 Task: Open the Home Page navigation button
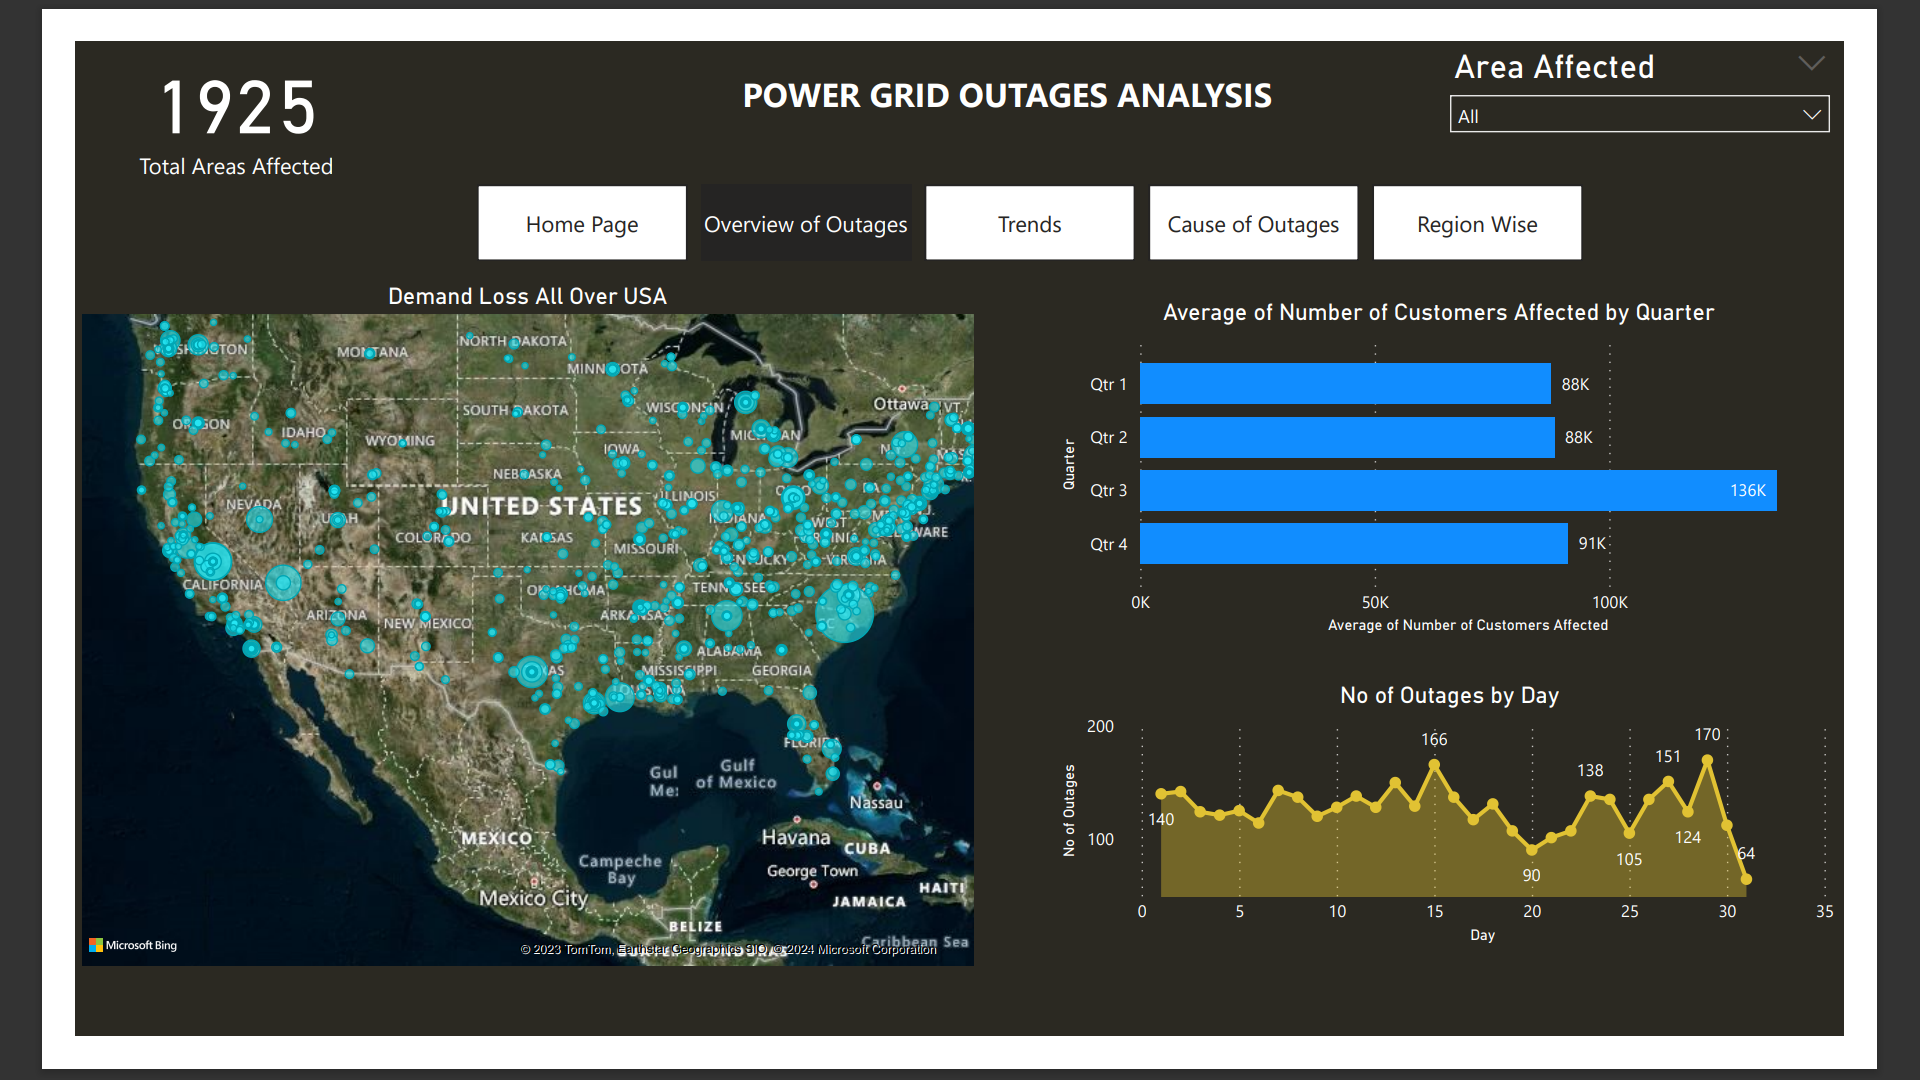tap(582, 224)
